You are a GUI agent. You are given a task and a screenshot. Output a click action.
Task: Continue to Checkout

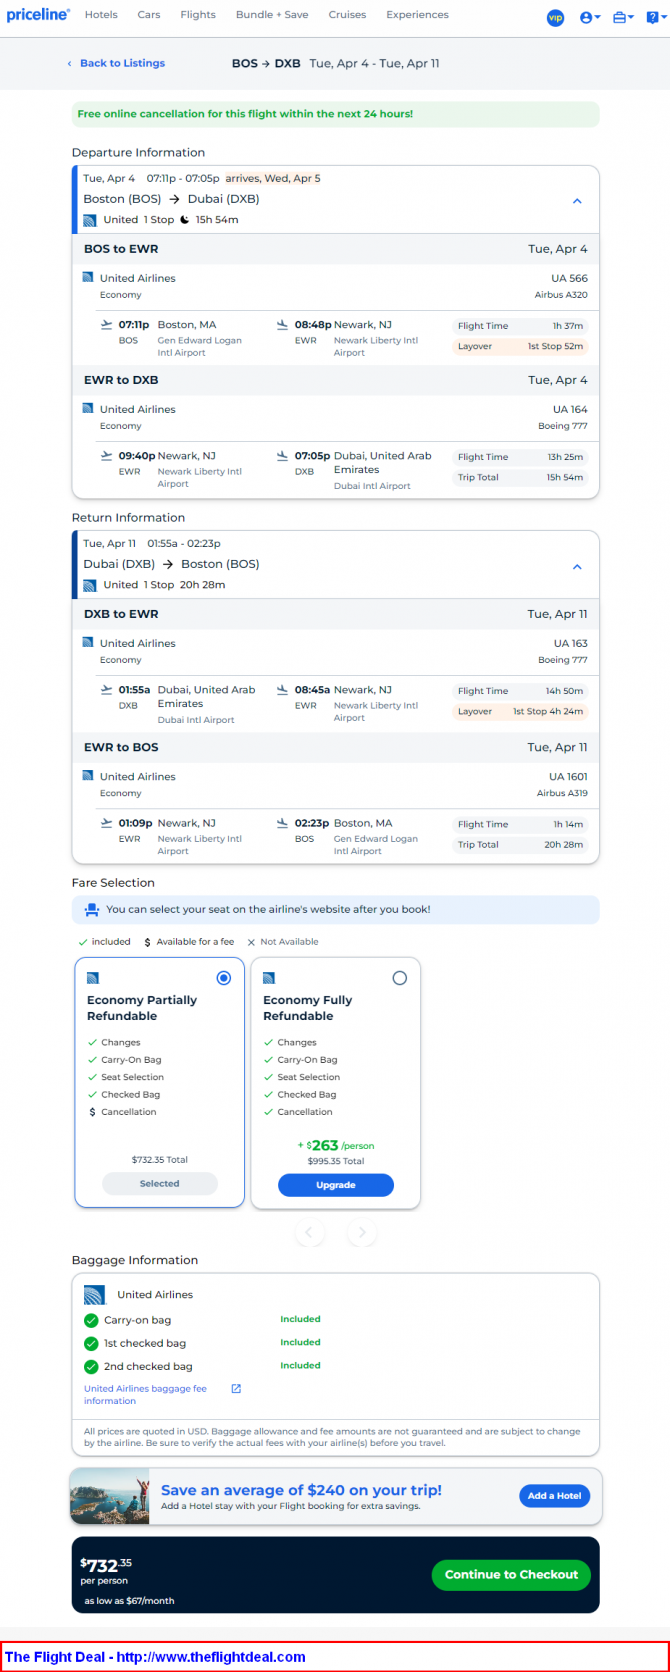[x=511, y=1575]
